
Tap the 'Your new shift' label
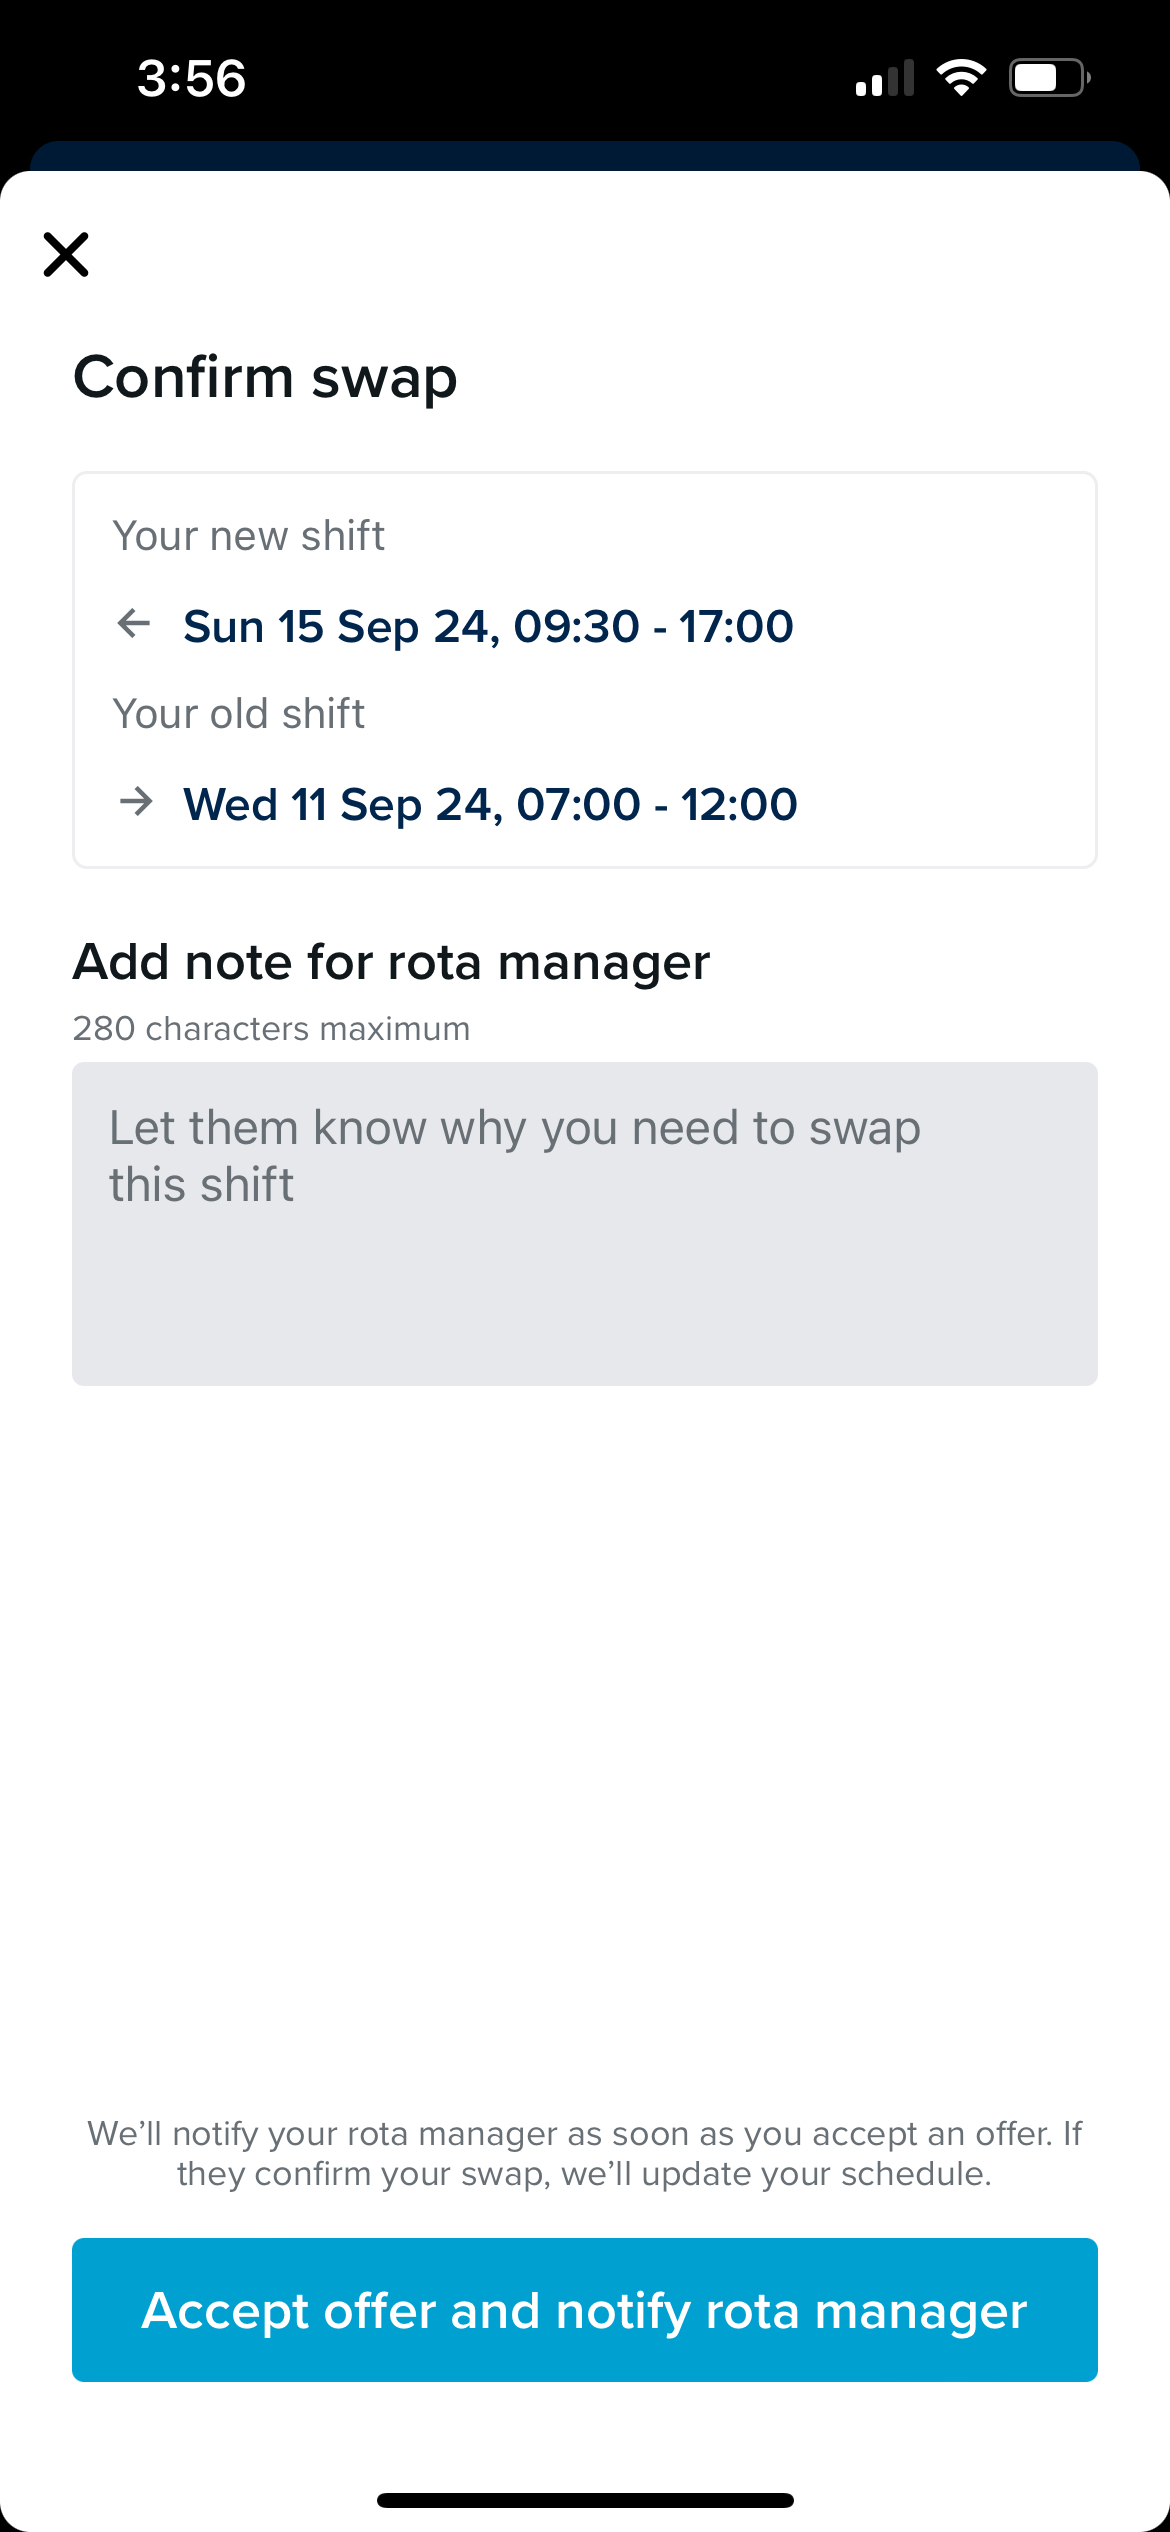coord(248,536)
